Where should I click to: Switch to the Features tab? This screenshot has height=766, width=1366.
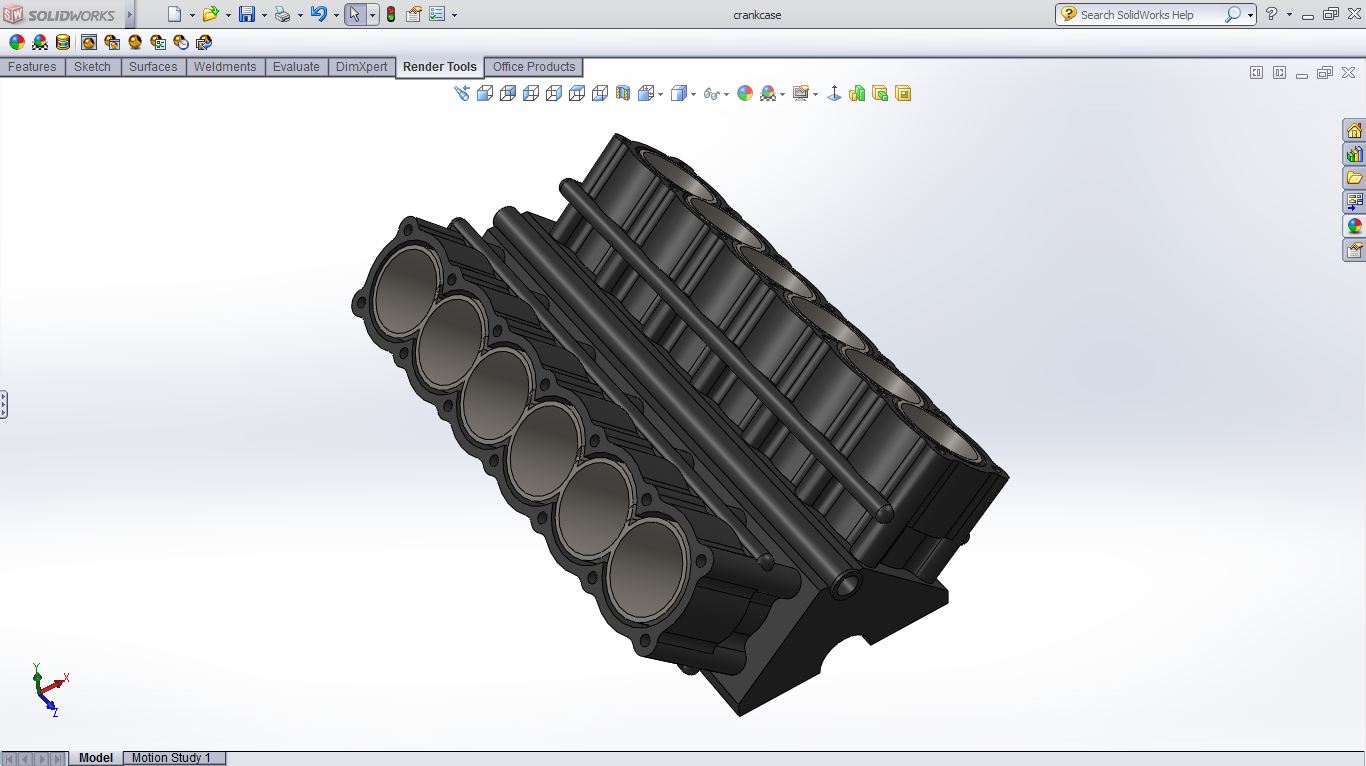click(32, 67)
